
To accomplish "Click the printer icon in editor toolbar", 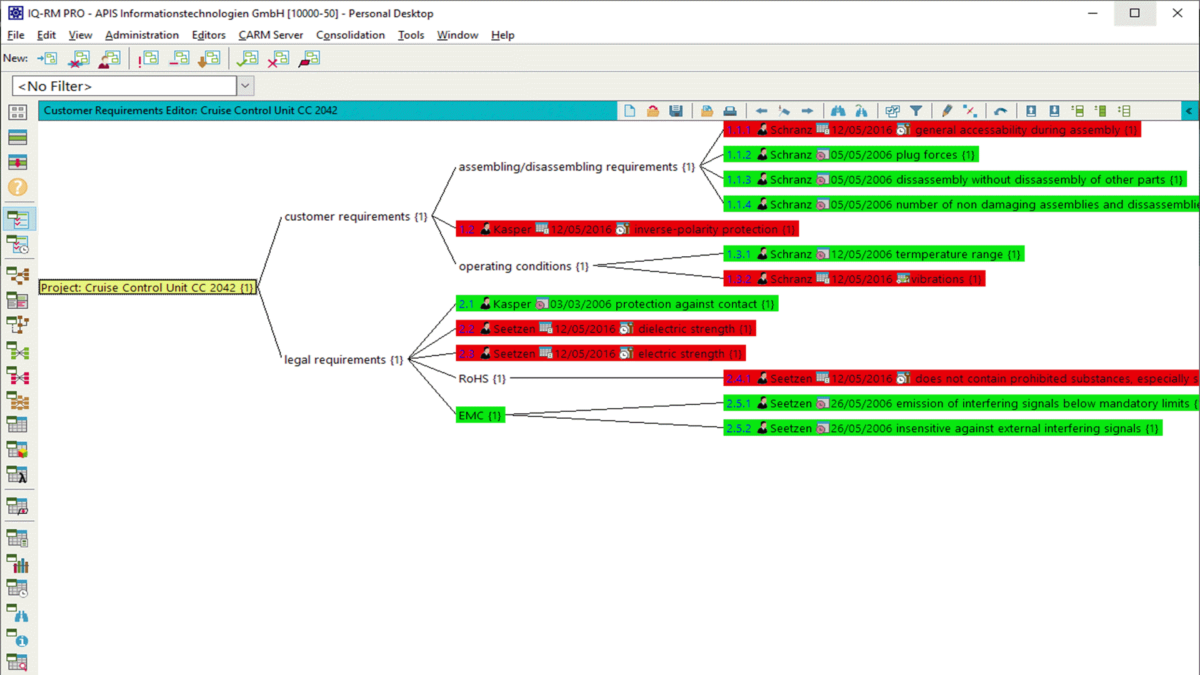I will (730, 111).
